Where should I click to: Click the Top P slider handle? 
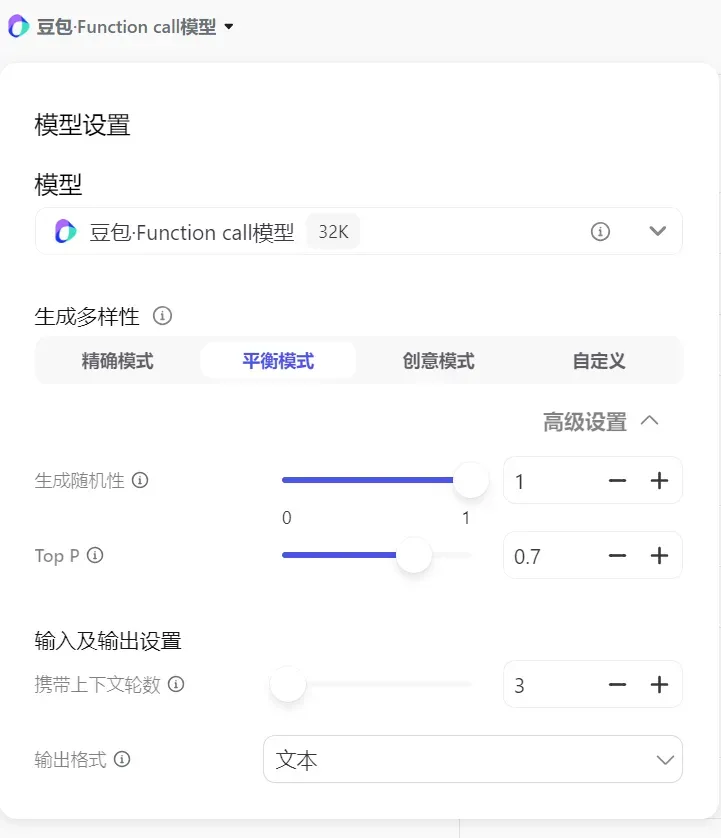414,555
